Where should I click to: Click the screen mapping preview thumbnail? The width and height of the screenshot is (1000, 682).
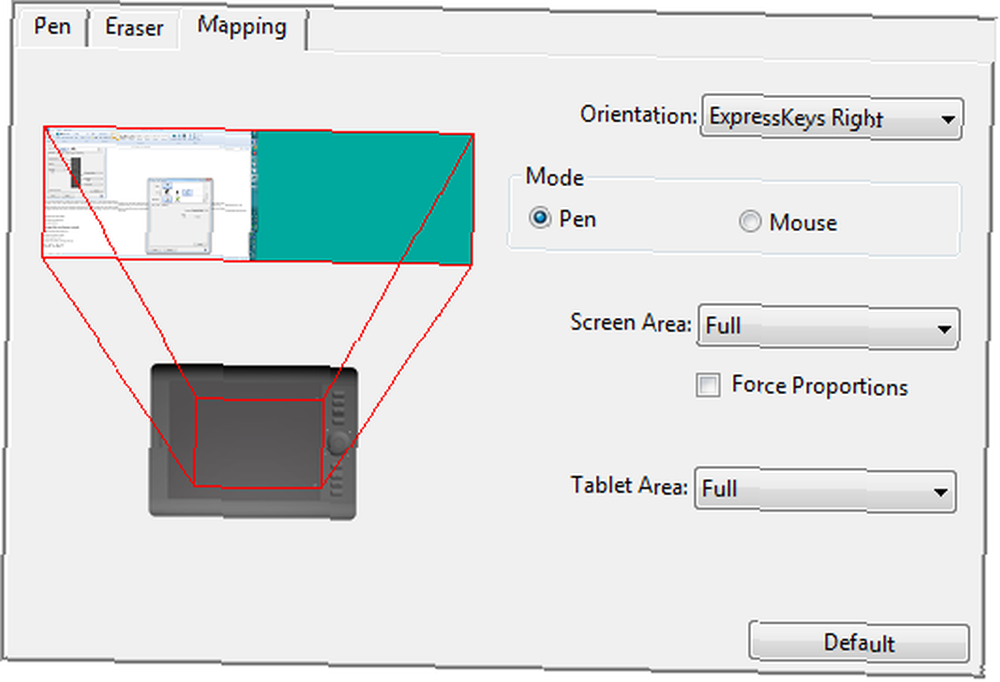point(258,195)
